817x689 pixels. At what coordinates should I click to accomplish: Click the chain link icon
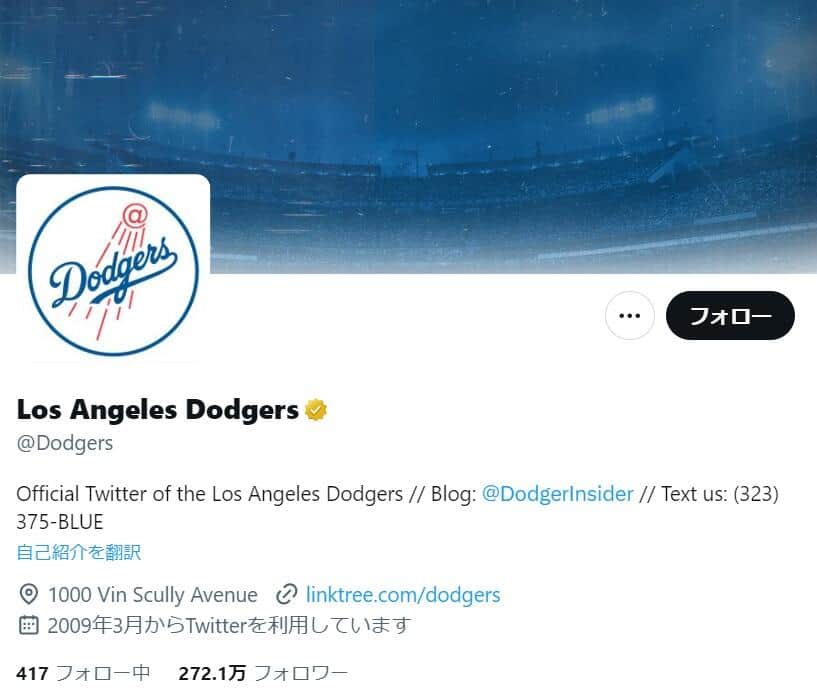click(286, 595)
